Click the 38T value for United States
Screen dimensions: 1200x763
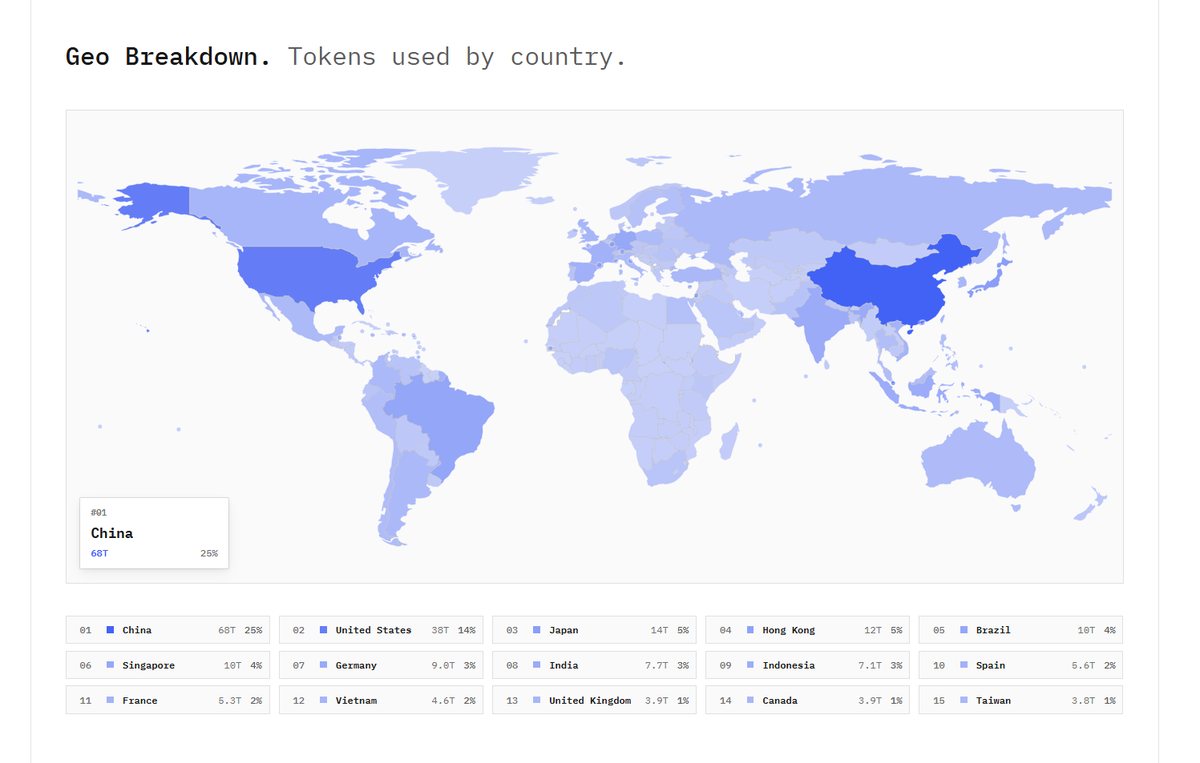point(440,630)
